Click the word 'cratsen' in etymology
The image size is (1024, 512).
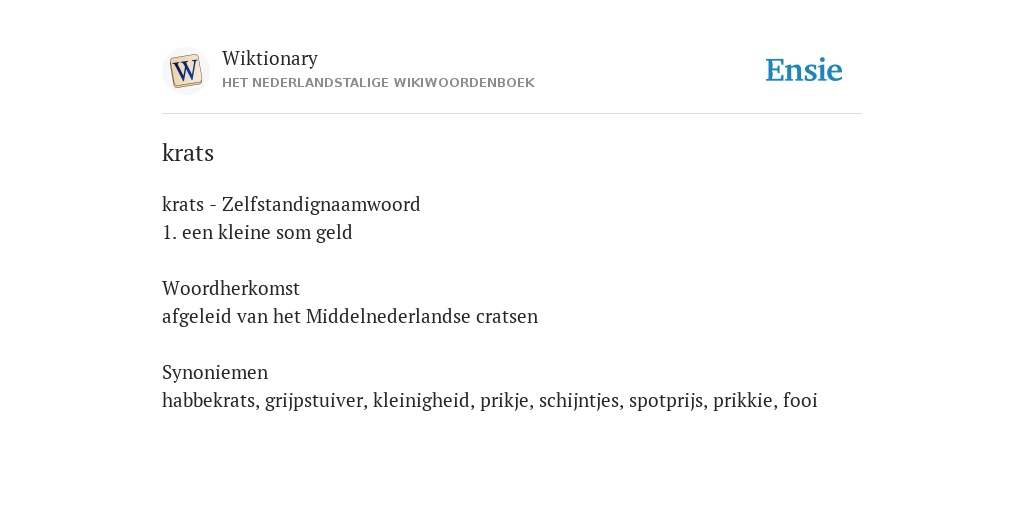(x=507, y=317)
